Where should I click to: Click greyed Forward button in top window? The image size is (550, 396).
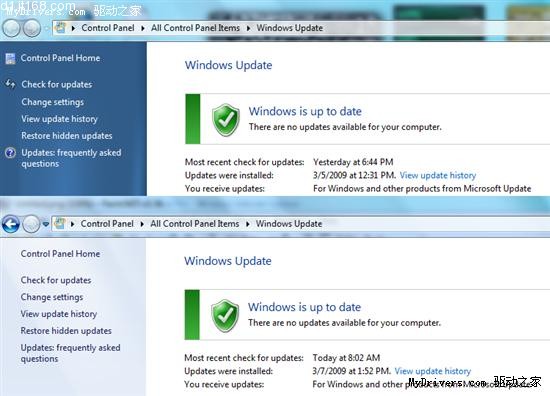(x=32, y=28)
